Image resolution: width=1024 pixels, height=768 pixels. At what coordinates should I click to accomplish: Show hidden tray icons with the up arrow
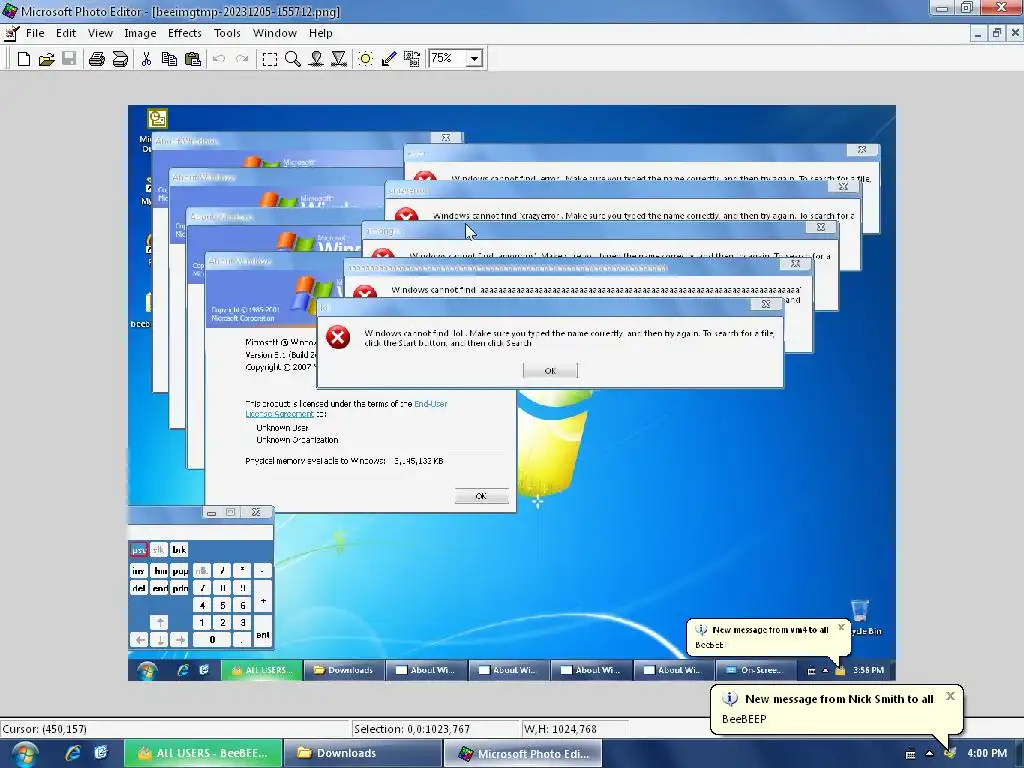pos(929,754)
